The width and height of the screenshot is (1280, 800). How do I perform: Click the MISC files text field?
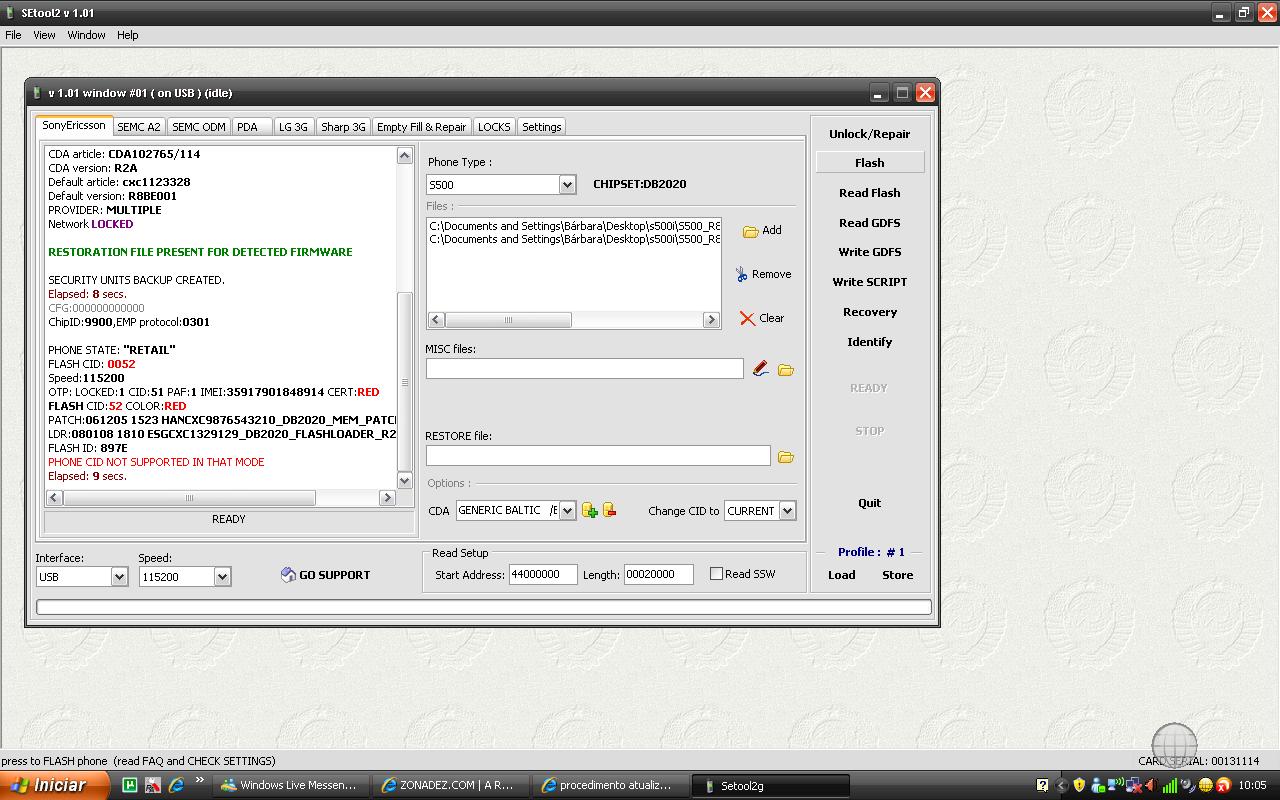tap(584, 368)
